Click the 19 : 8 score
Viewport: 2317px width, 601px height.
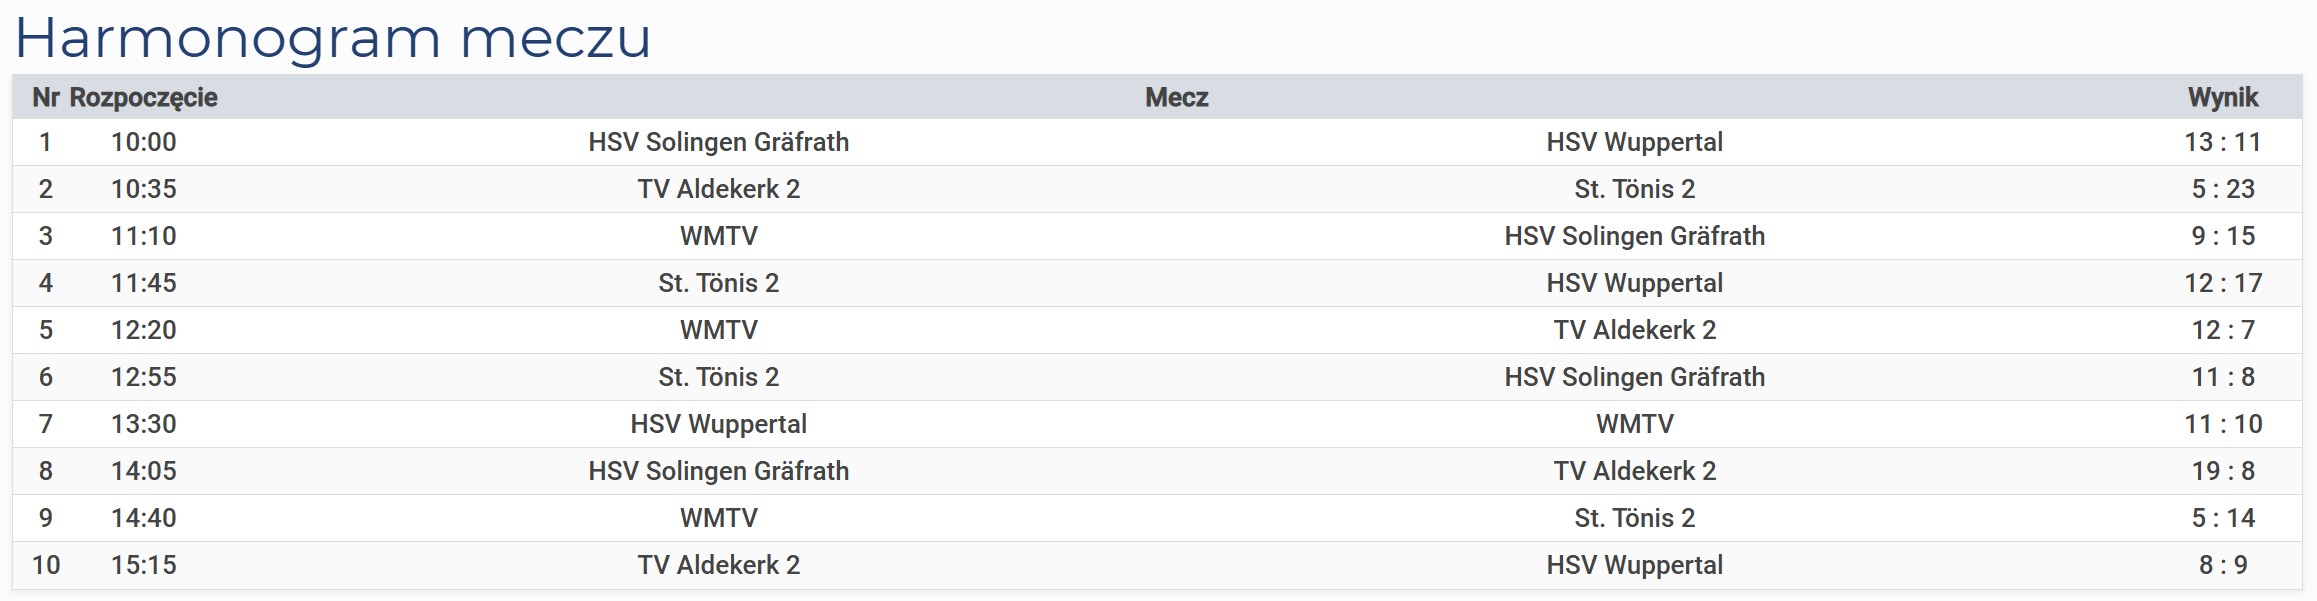(x=2222, y=471)
